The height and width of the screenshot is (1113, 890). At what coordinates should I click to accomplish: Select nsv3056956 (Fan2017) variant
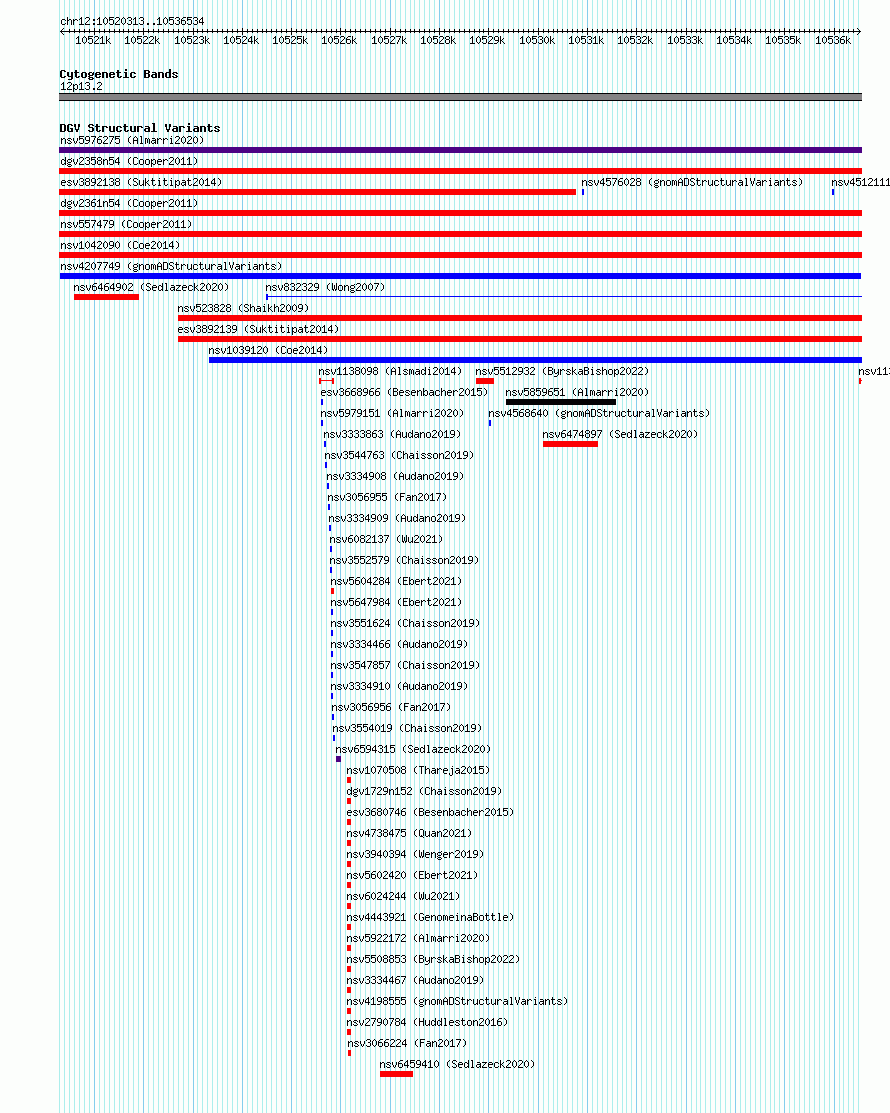coord(391,707)
